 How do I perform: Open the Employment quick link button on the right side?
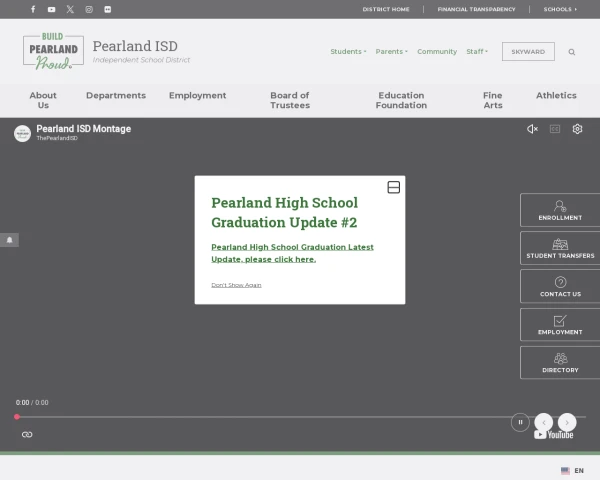coord(560,325)
